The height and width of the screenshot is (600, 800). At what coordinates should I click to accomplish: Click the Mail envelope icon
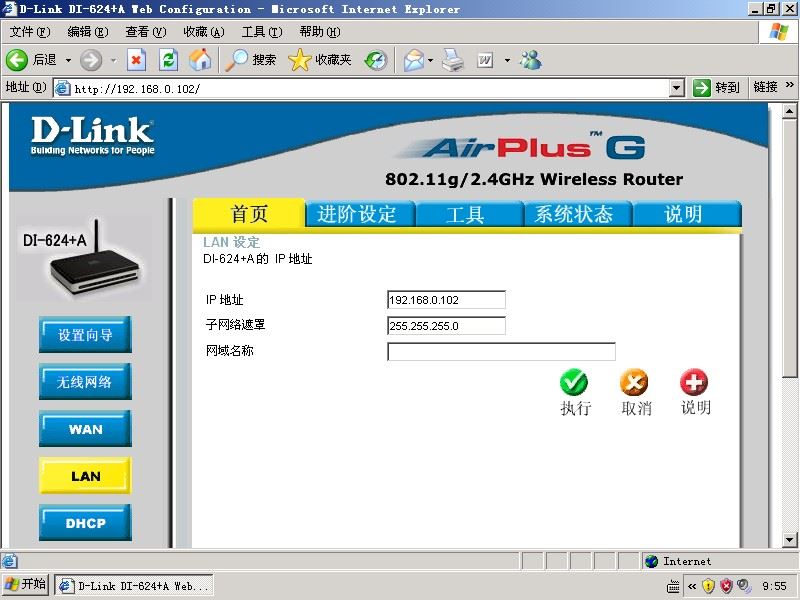tap(414, 60)
